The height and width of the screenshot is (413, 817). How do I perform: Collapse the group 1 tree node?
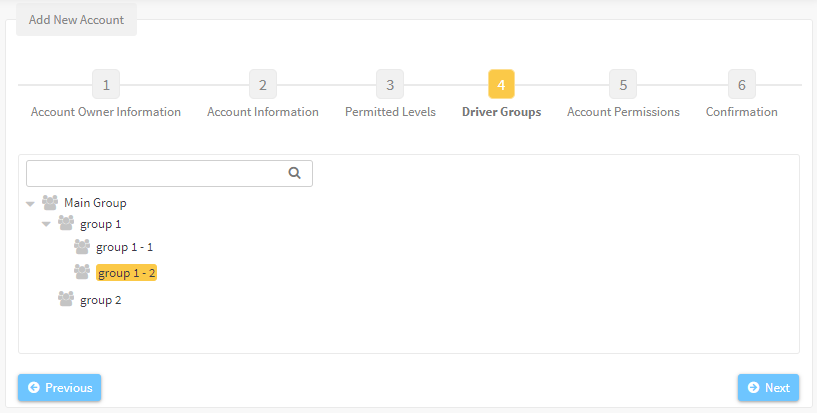coord(46,224)
